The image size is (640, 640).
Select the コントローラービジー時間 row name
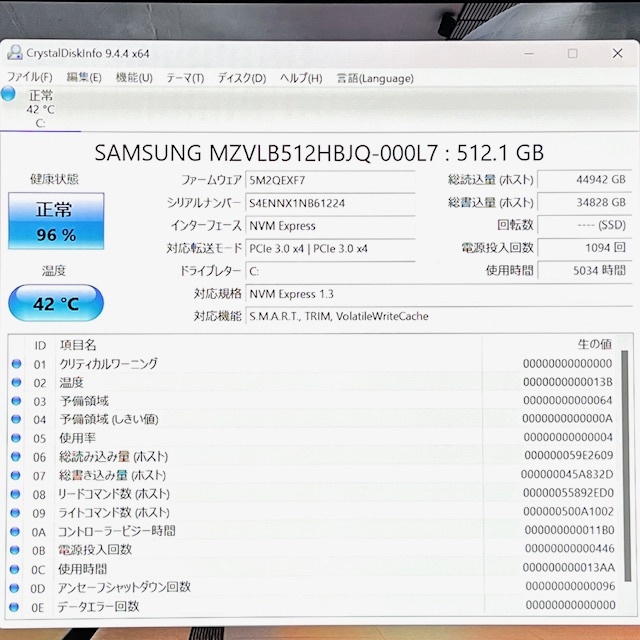117,531
